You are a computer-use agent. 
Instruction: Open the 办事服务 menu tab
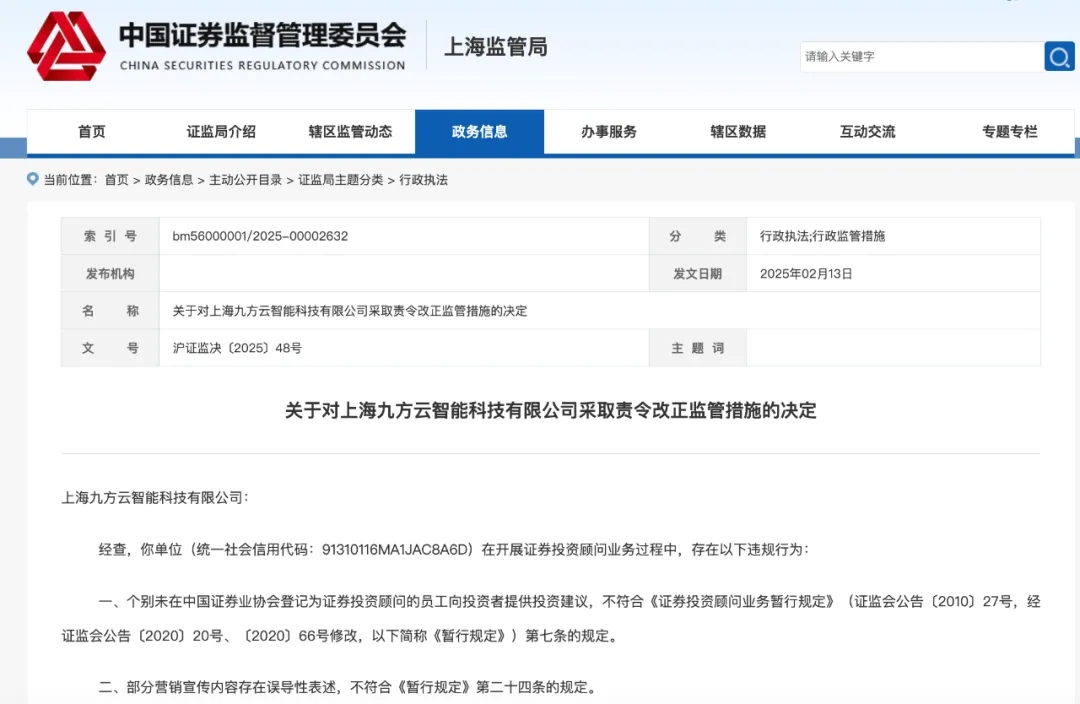point(609,132)
